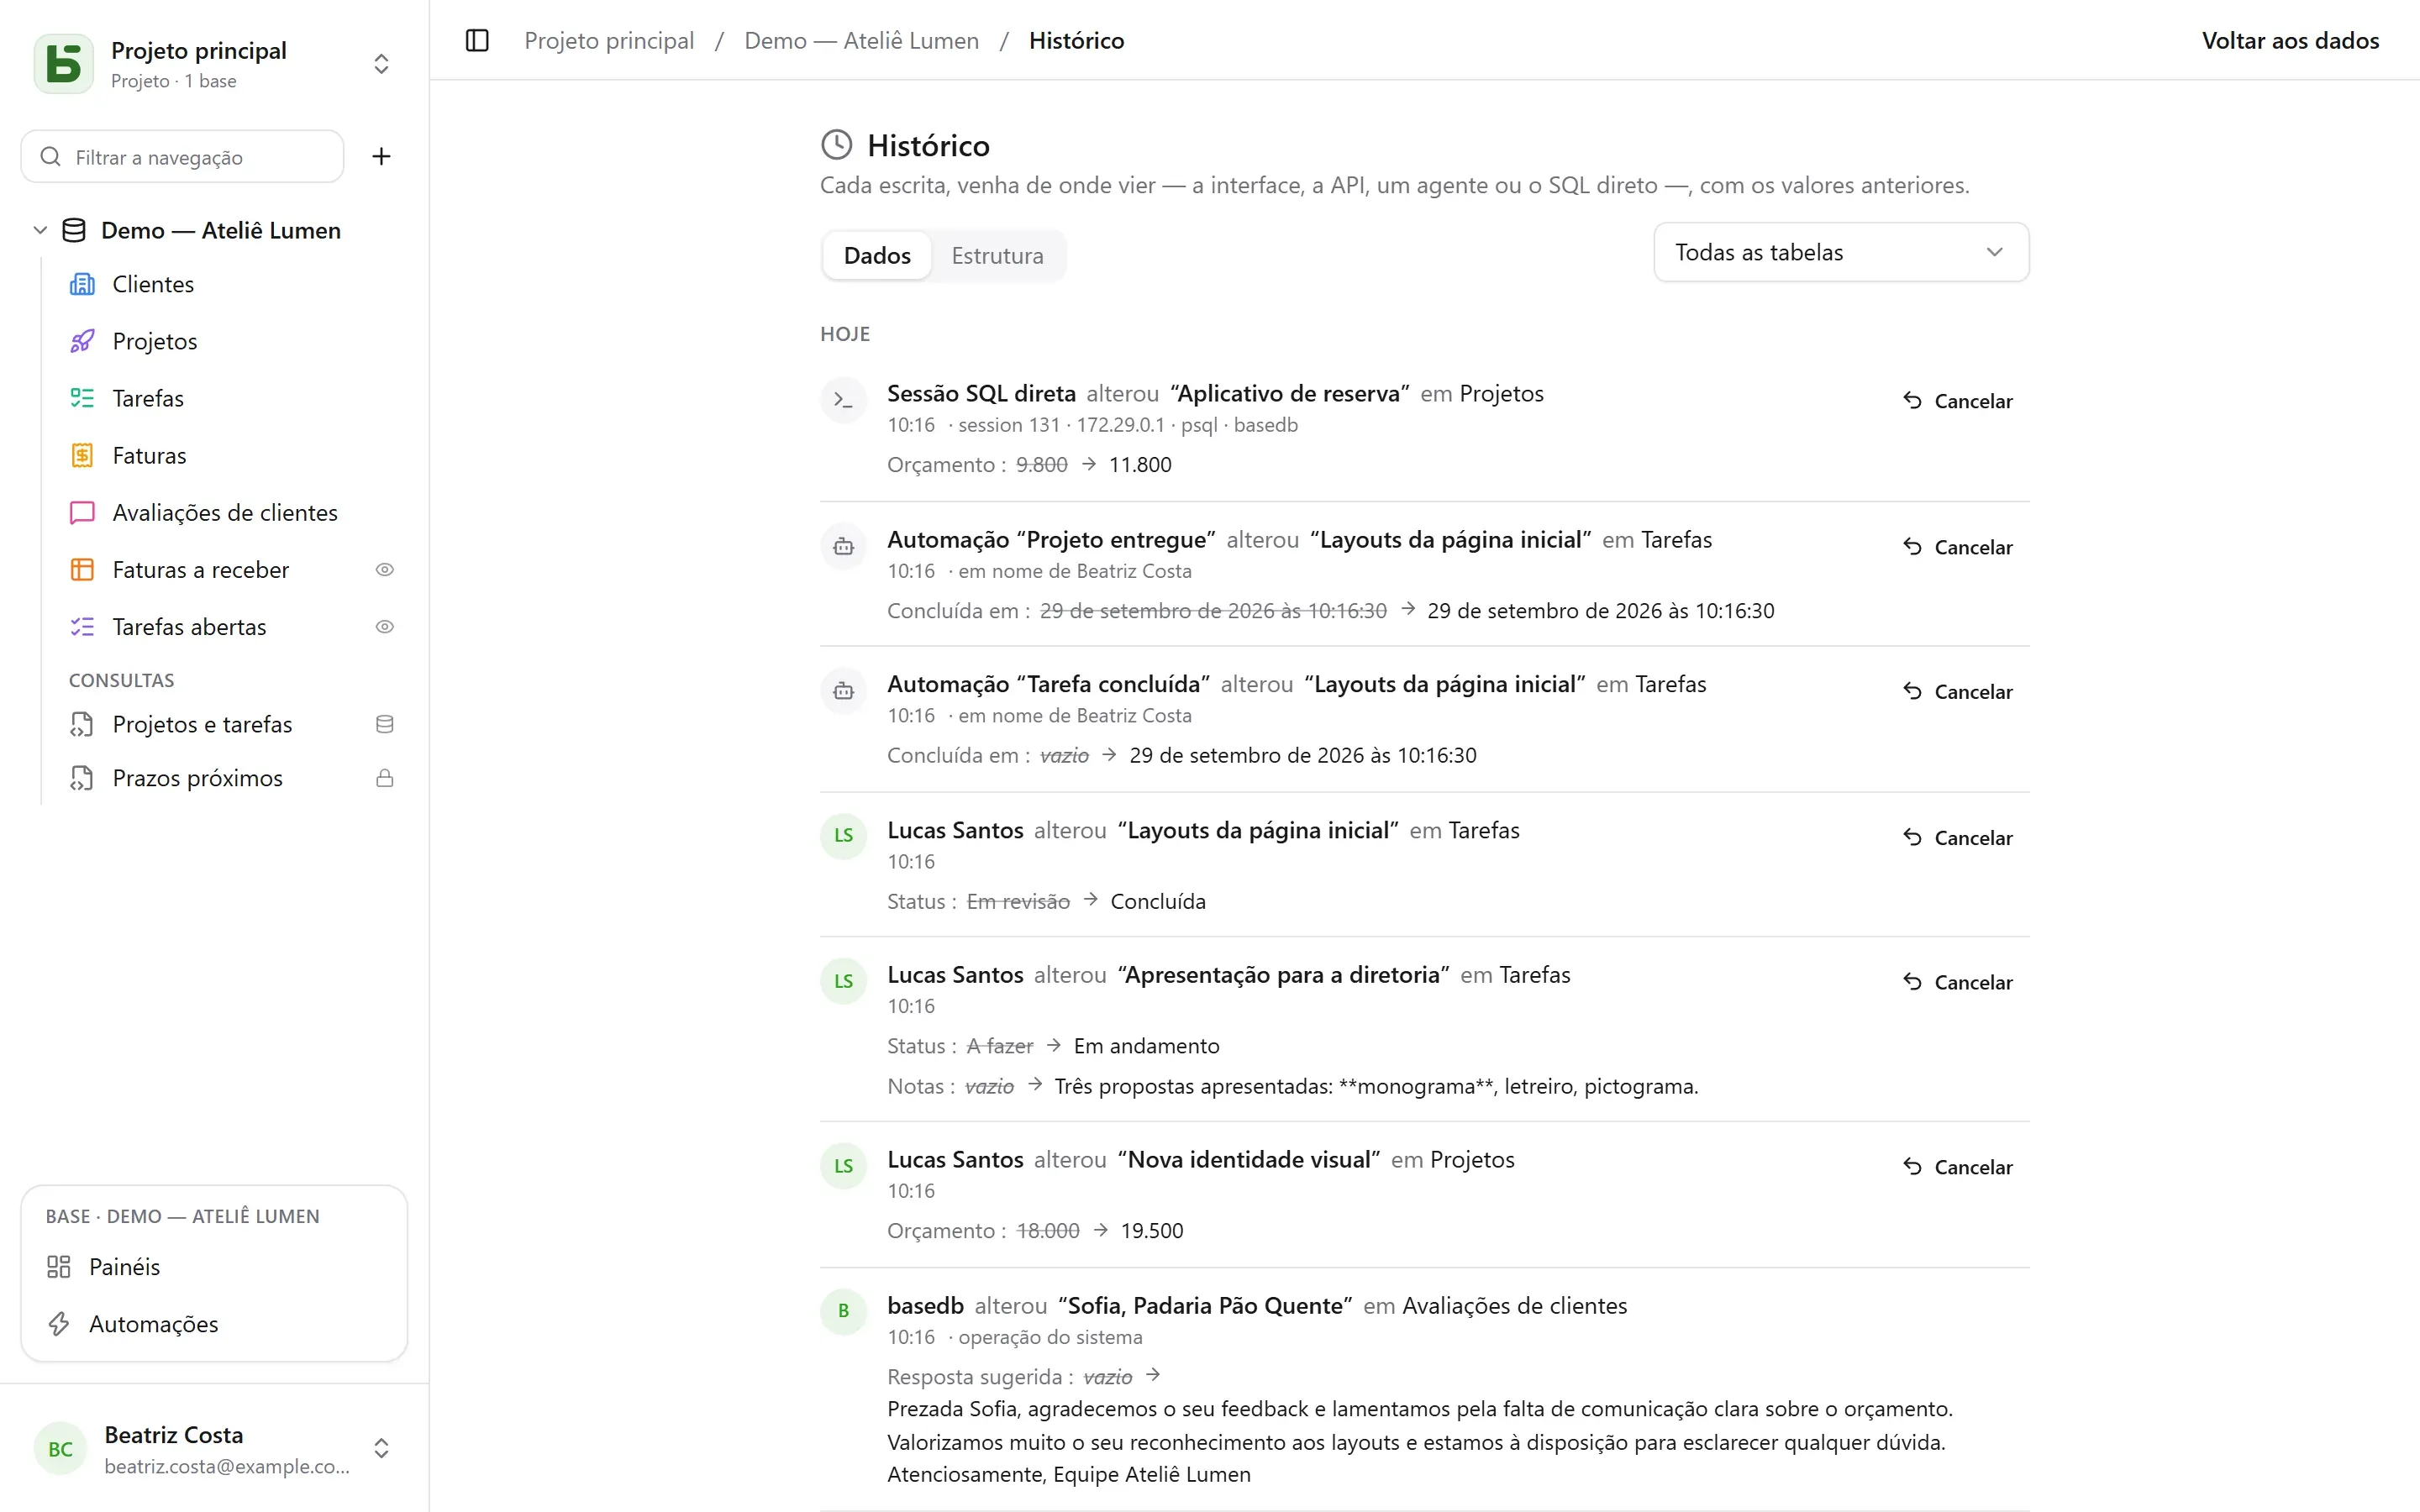Viewport: 2420px width, 1512px height.
Task: Click robot icon of Automação "Tarefa concluída"
Action: click(843, 691)
